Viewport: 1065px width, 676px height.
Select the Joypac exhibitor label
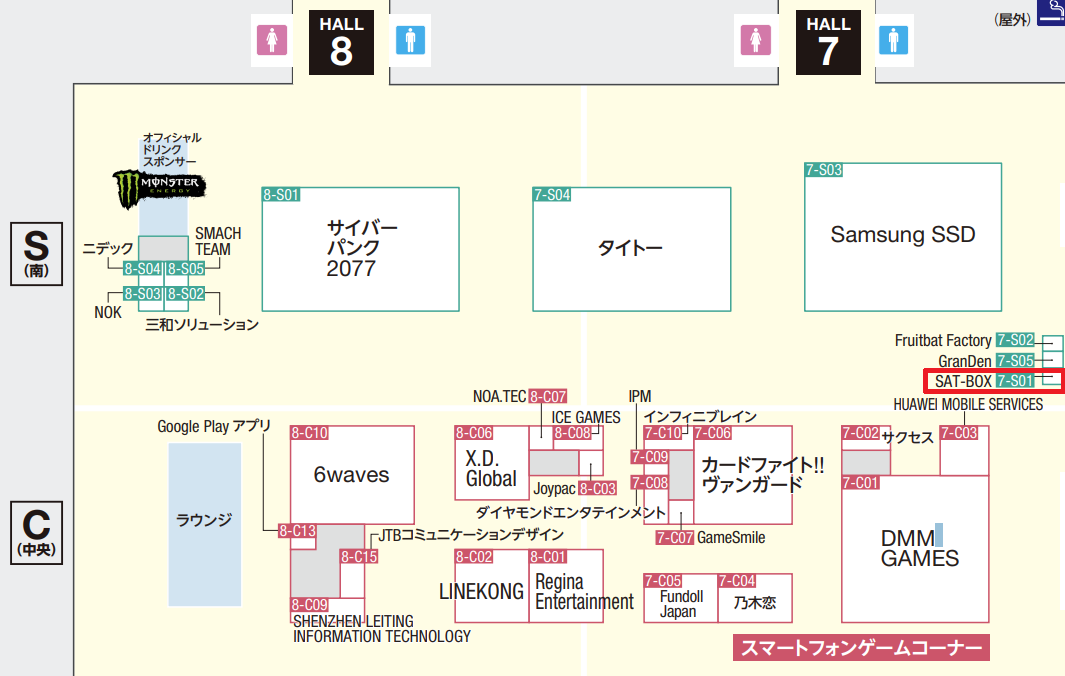554,489
